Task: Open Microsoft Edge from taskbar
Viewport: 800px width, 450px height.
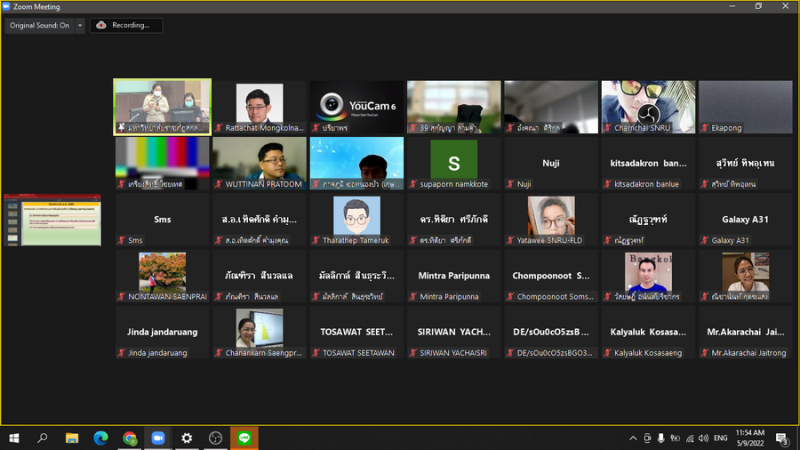Action: (100, 438)
